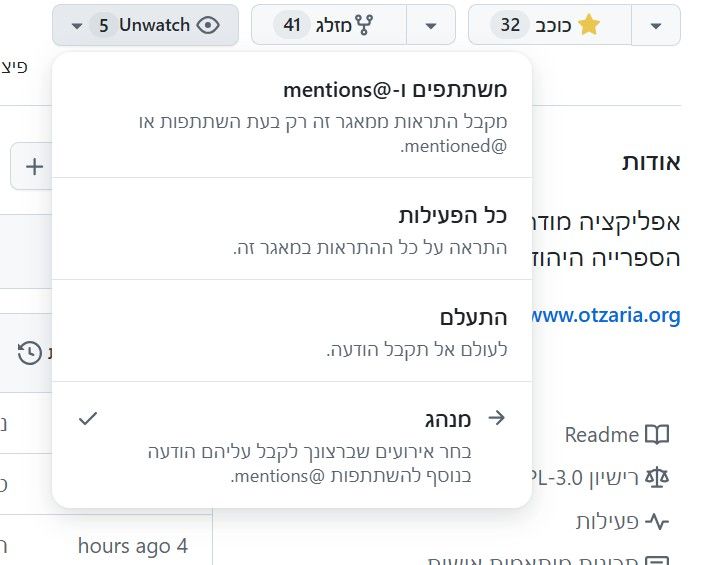Click the fork icon next to מזלג
Image resolution: width=715 pixels, height=565 pixels.
pyautogui.click(x=364, y=25)
